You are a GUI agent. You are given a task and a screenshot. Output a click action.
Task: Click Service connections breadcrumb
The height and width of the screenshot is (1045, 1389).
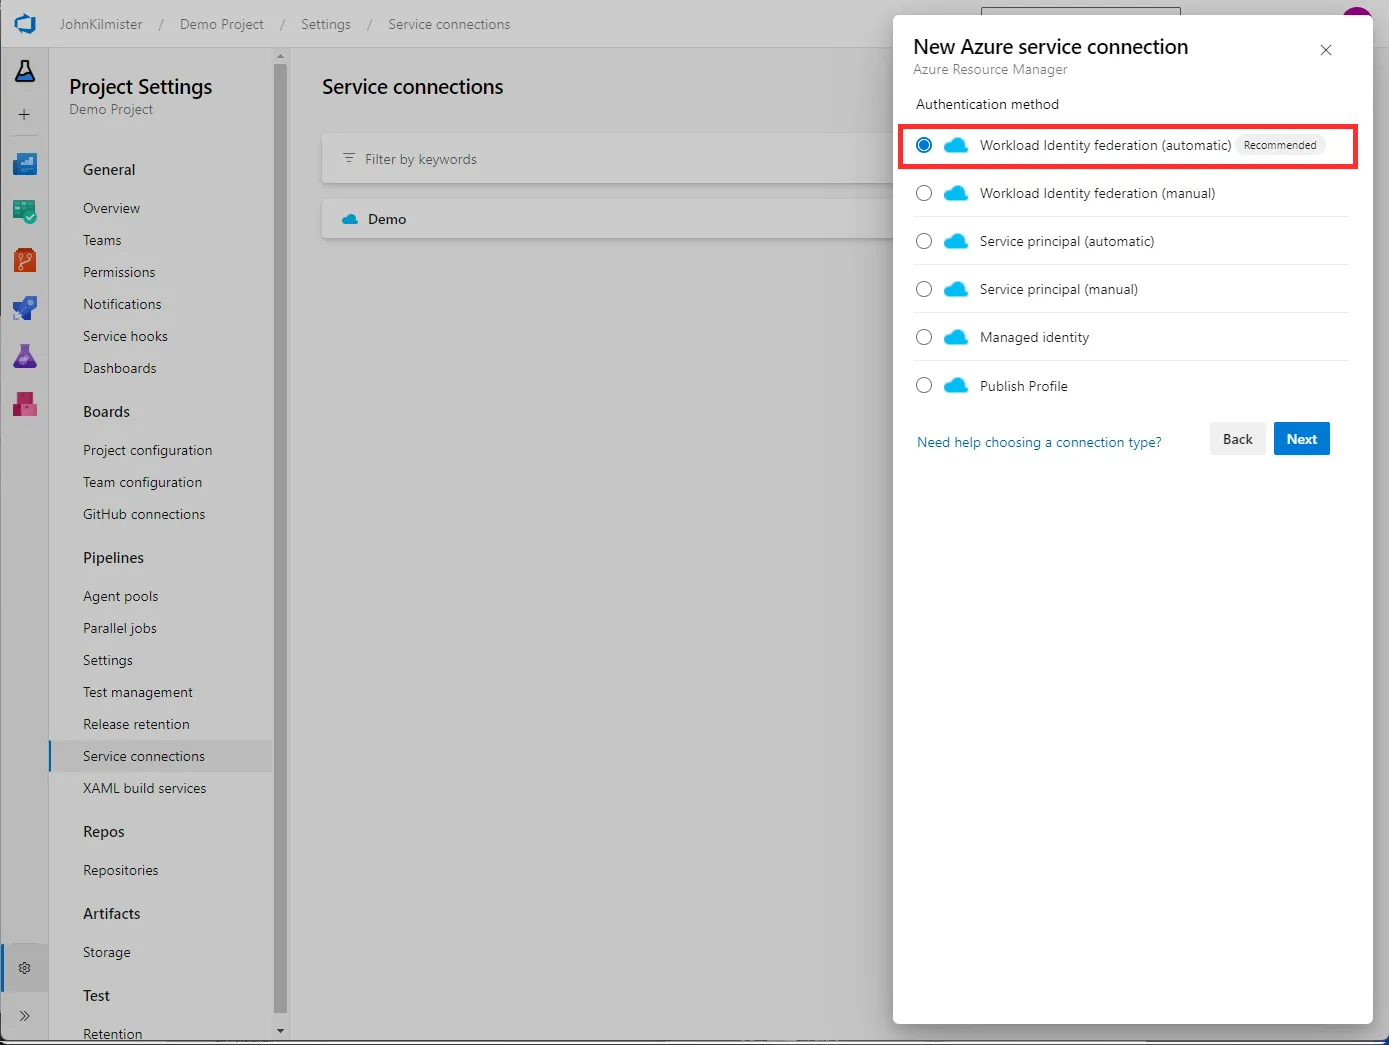(x=449, y=24)
